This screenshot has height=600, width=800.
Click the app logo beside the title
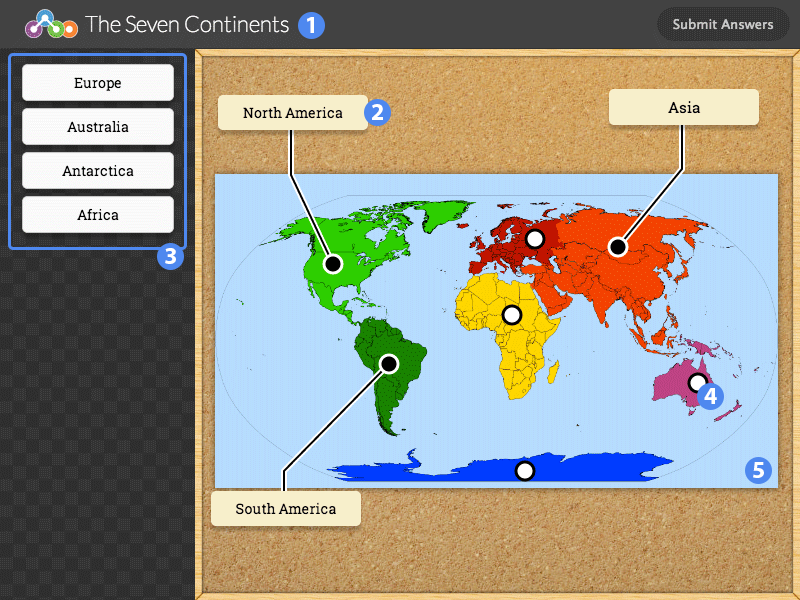click(x=50, y=24)
